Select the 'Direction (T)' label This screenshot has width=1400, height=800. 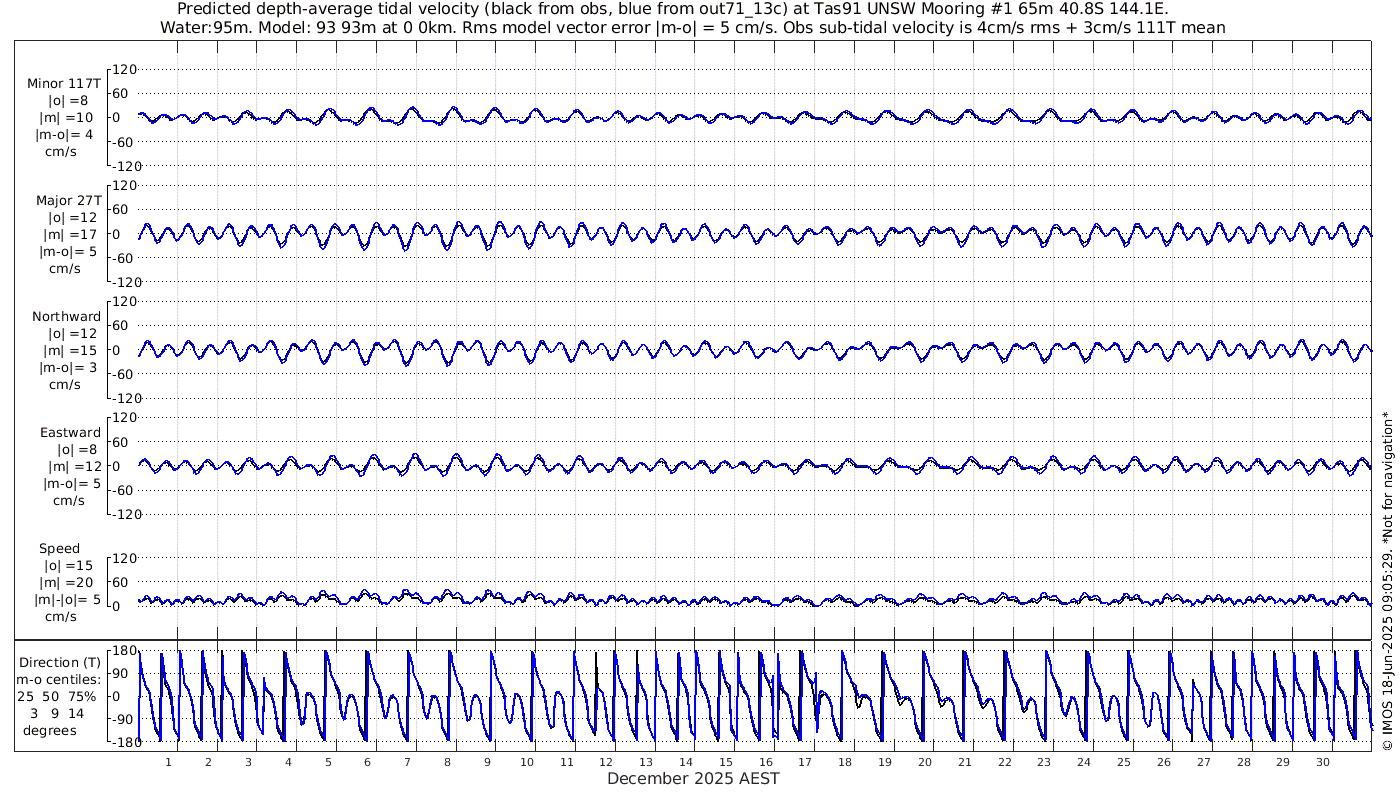[x=60, y=662]
